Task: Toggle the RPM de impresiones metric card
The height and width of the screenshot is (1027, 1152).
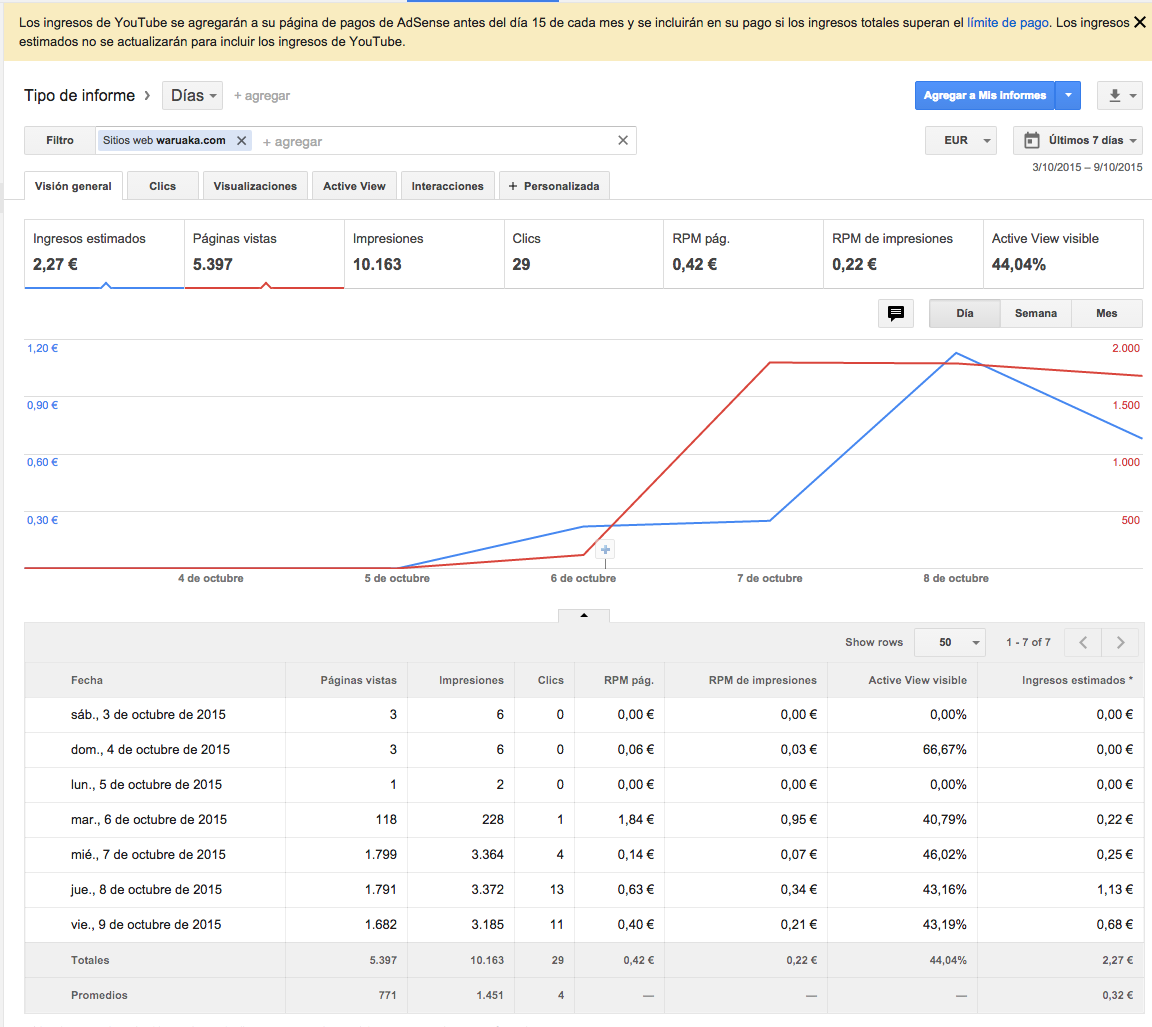Action: [904, 253]
